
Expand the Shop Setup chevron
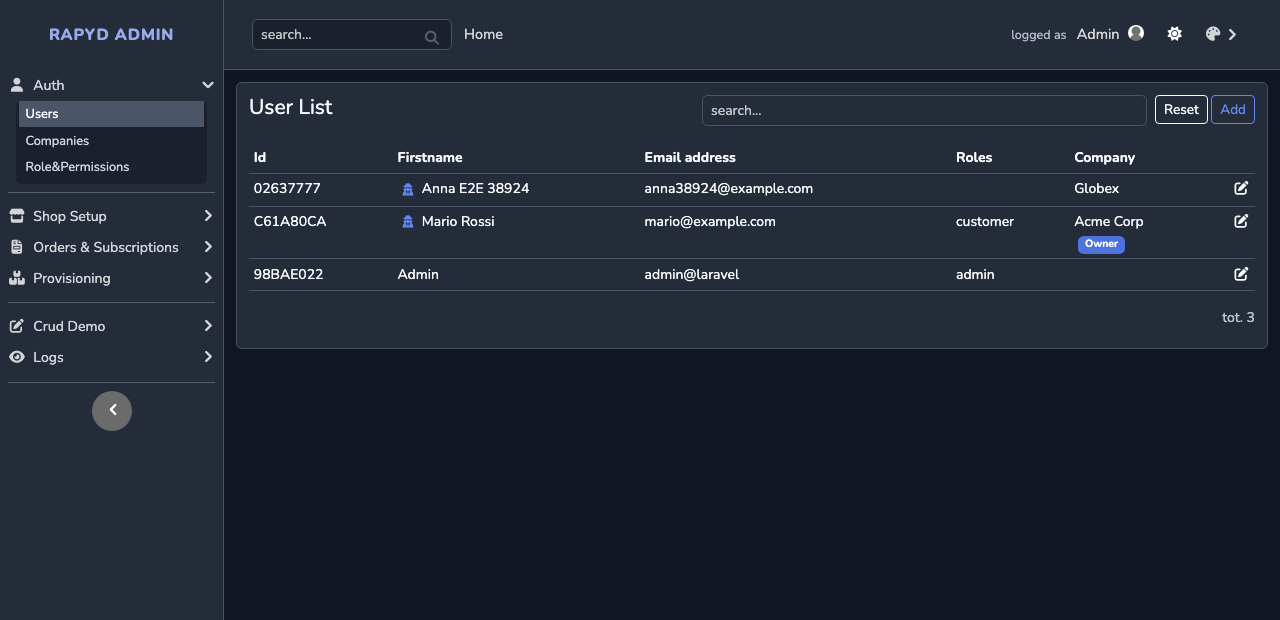coord(208,216)
